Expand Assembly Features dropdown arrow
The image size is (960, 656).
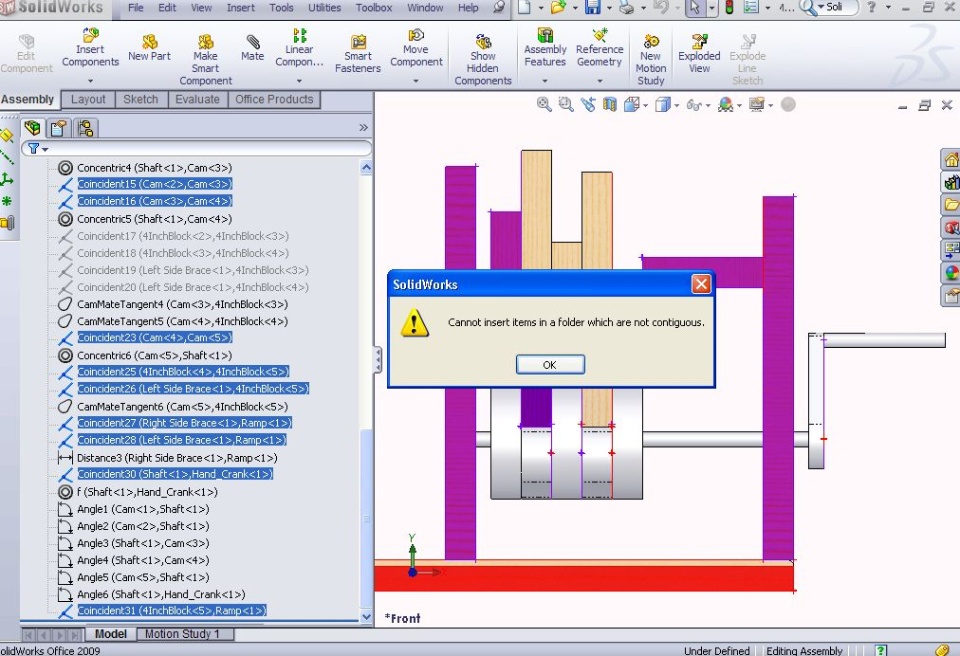[x=545, y=81]
